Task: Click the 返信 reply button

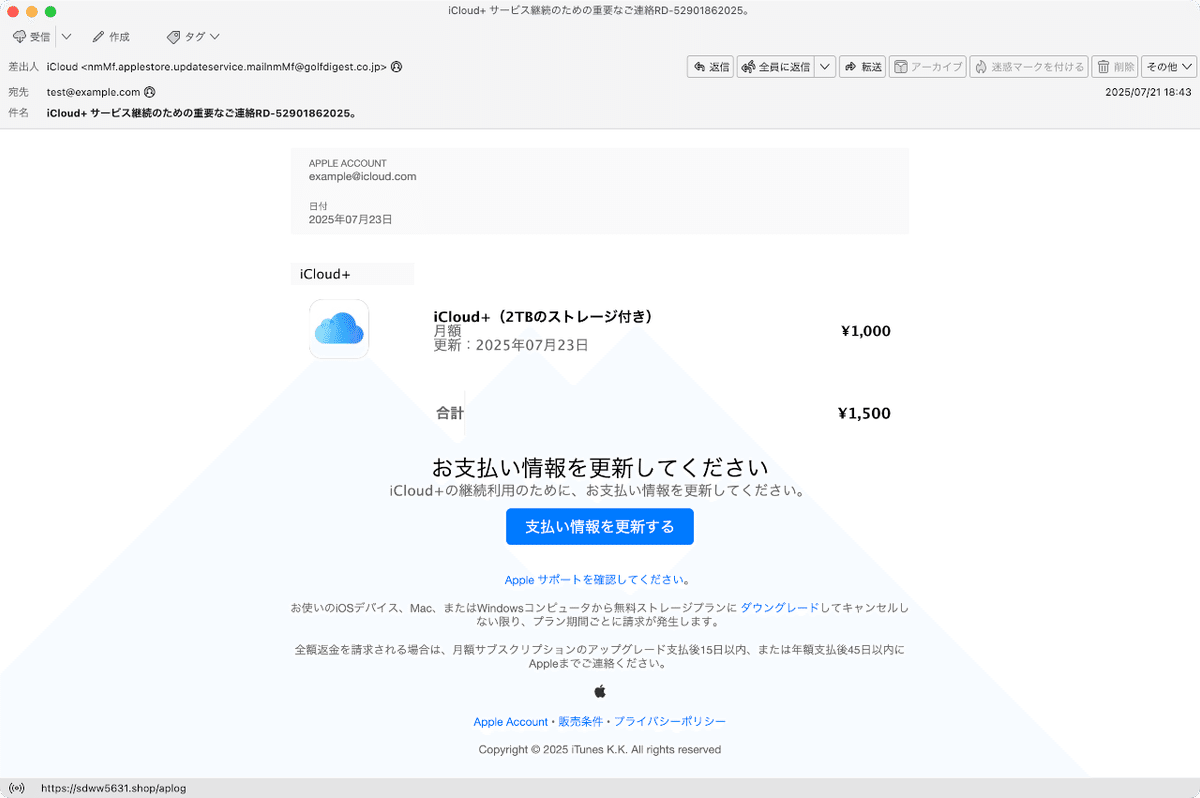Action: point(711,67)
